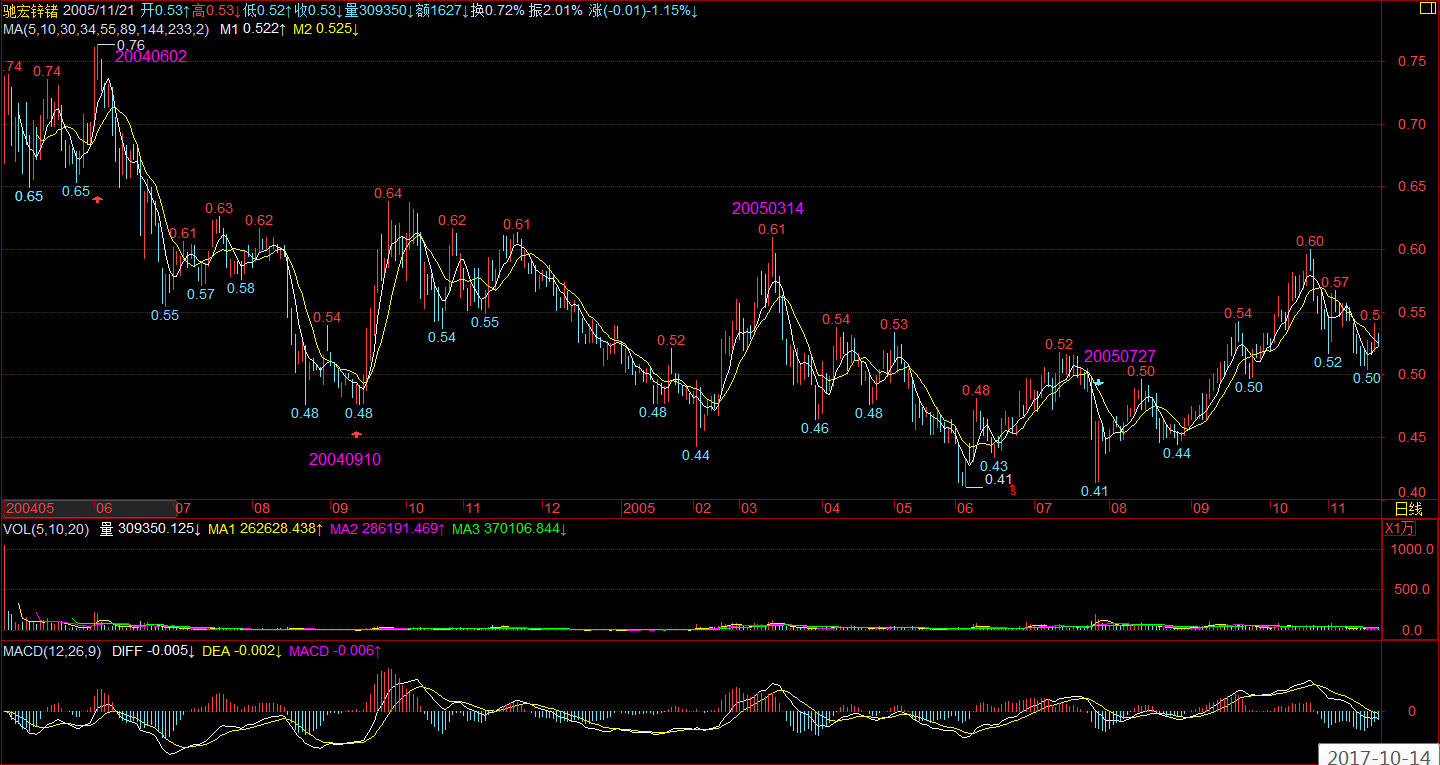Click the DIFF -0.005 value
Viewport: 1440px width, 765px height.
click(x=155, y=651)
